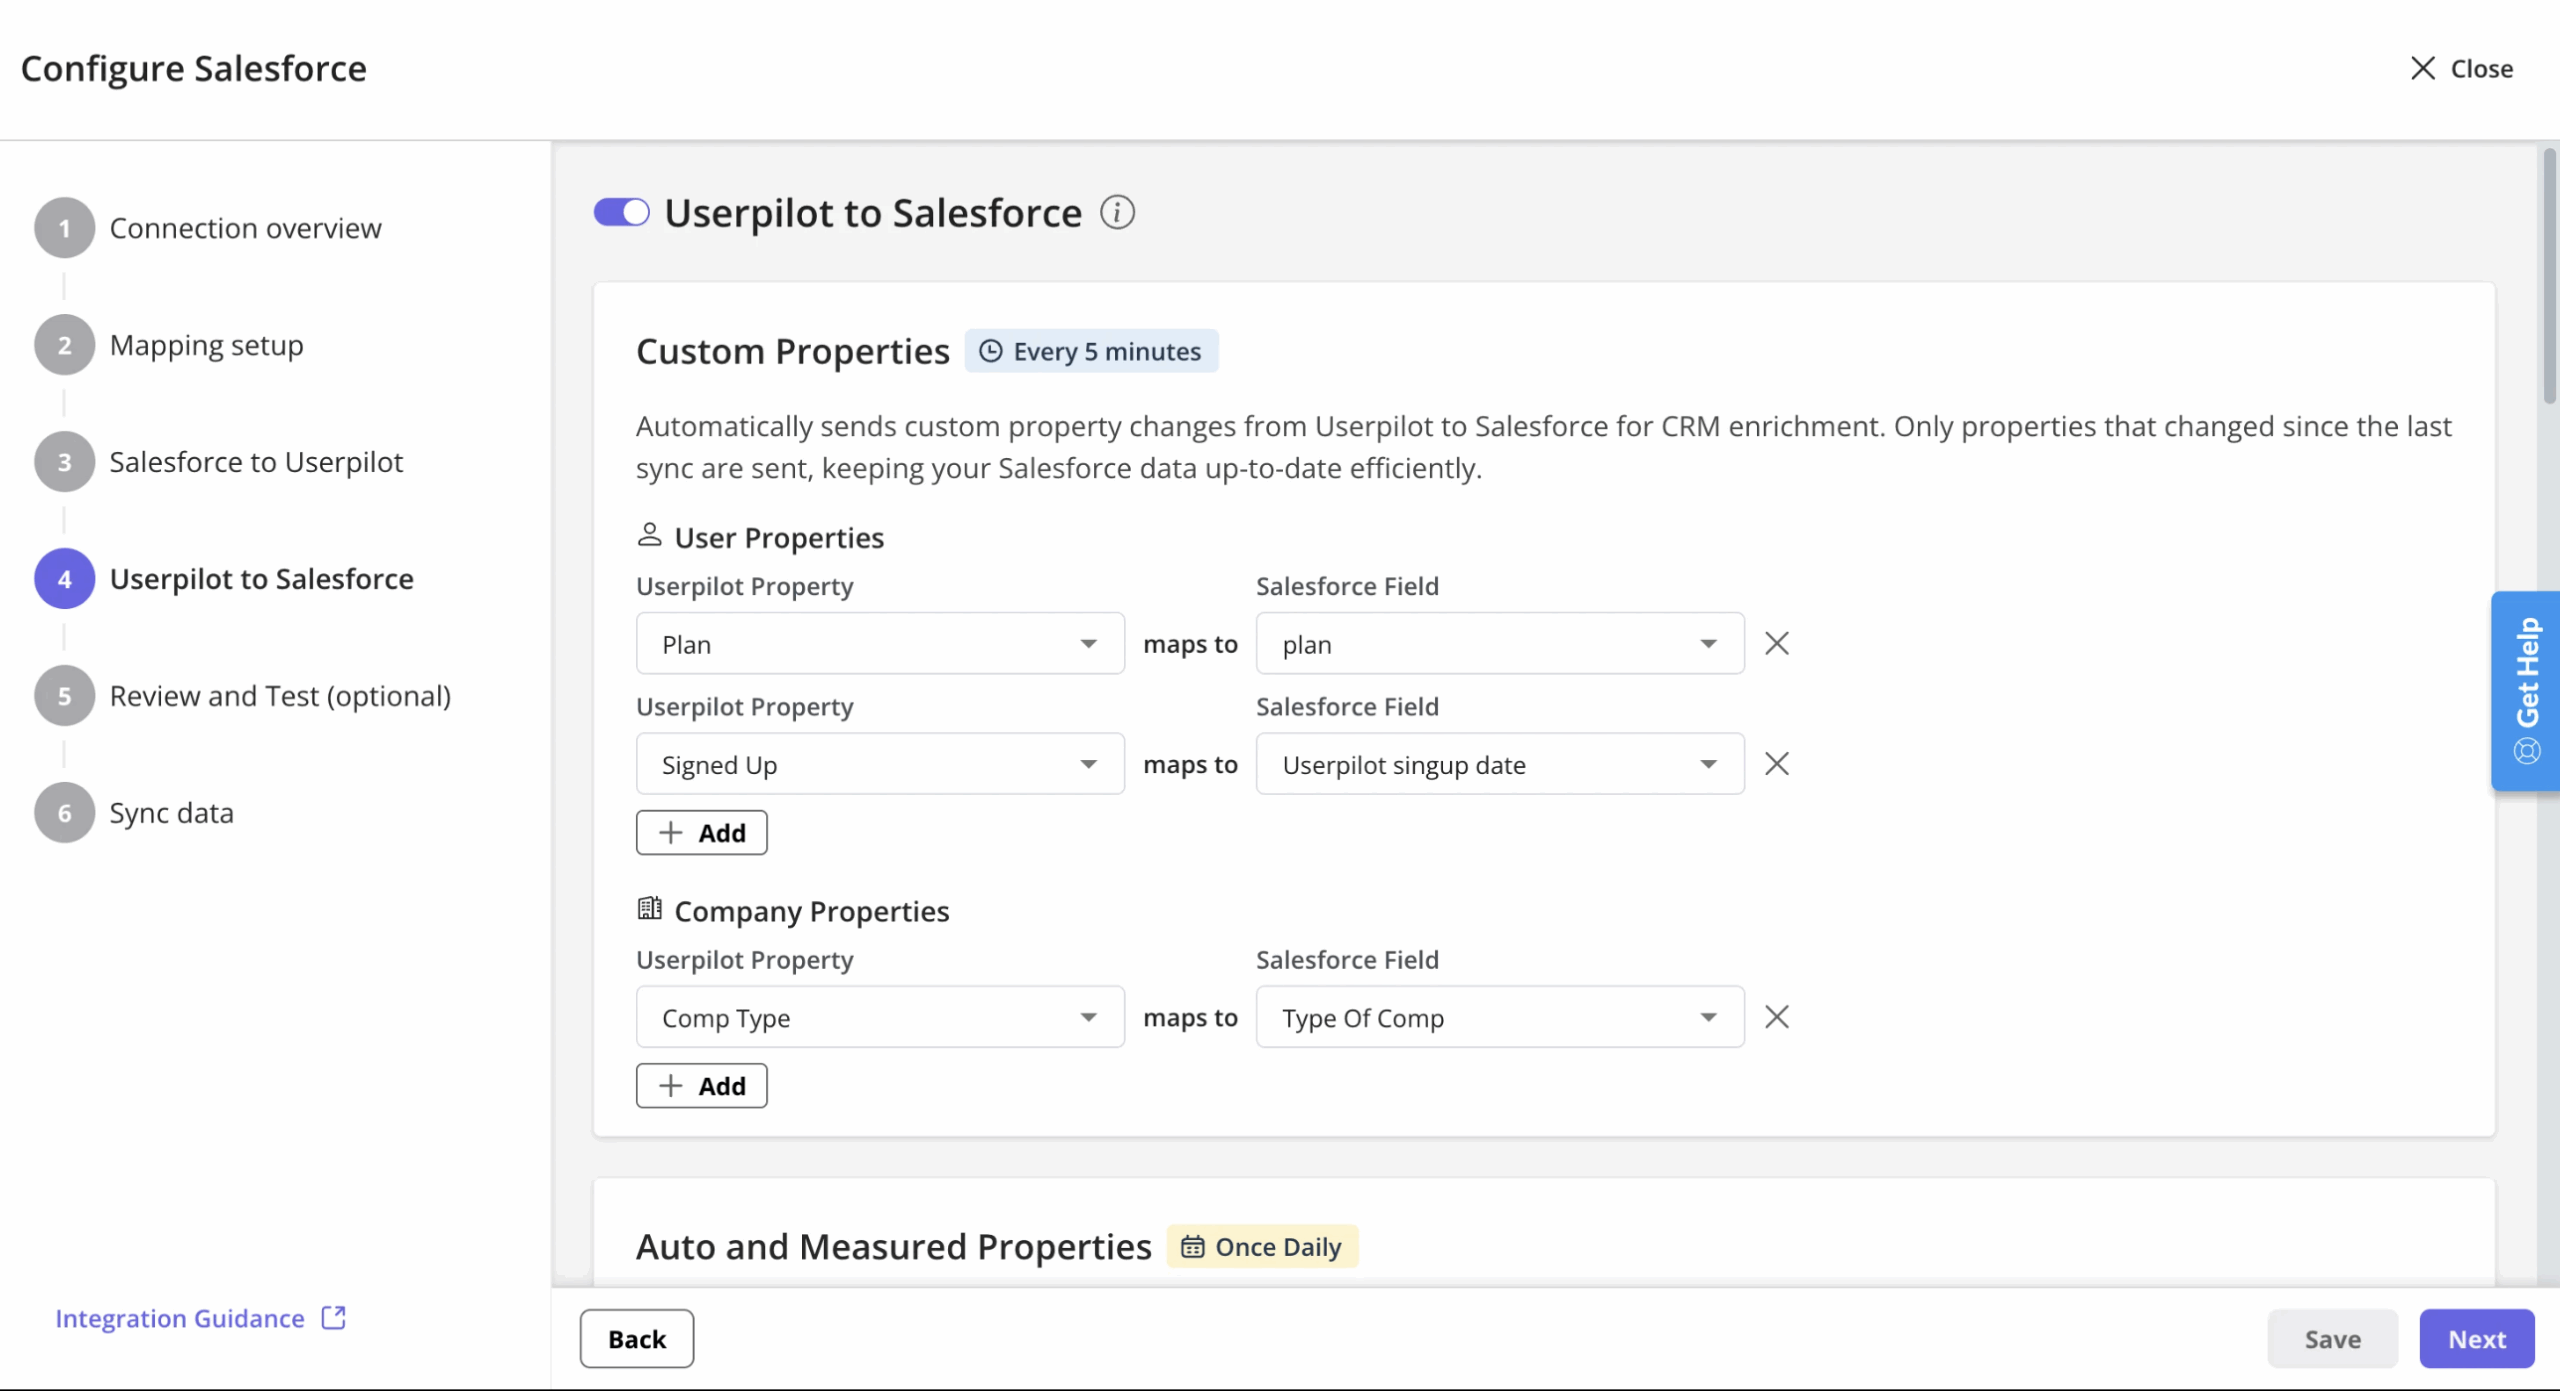Click the clock icon in Every 5 minutes badge
Image resolution: width=2560 pixels, height=1391 pixels.
990,351
